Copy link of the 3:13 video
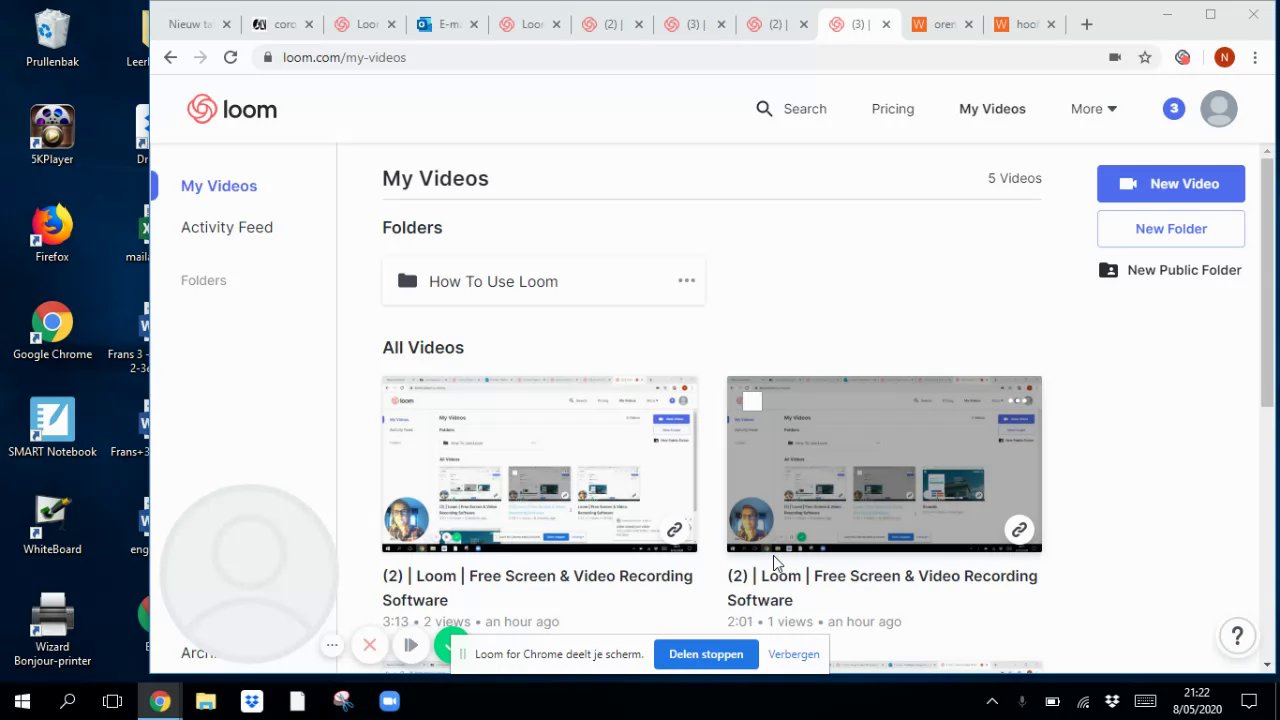Screen dimensions: 1280x720 [x=674, y=529]
